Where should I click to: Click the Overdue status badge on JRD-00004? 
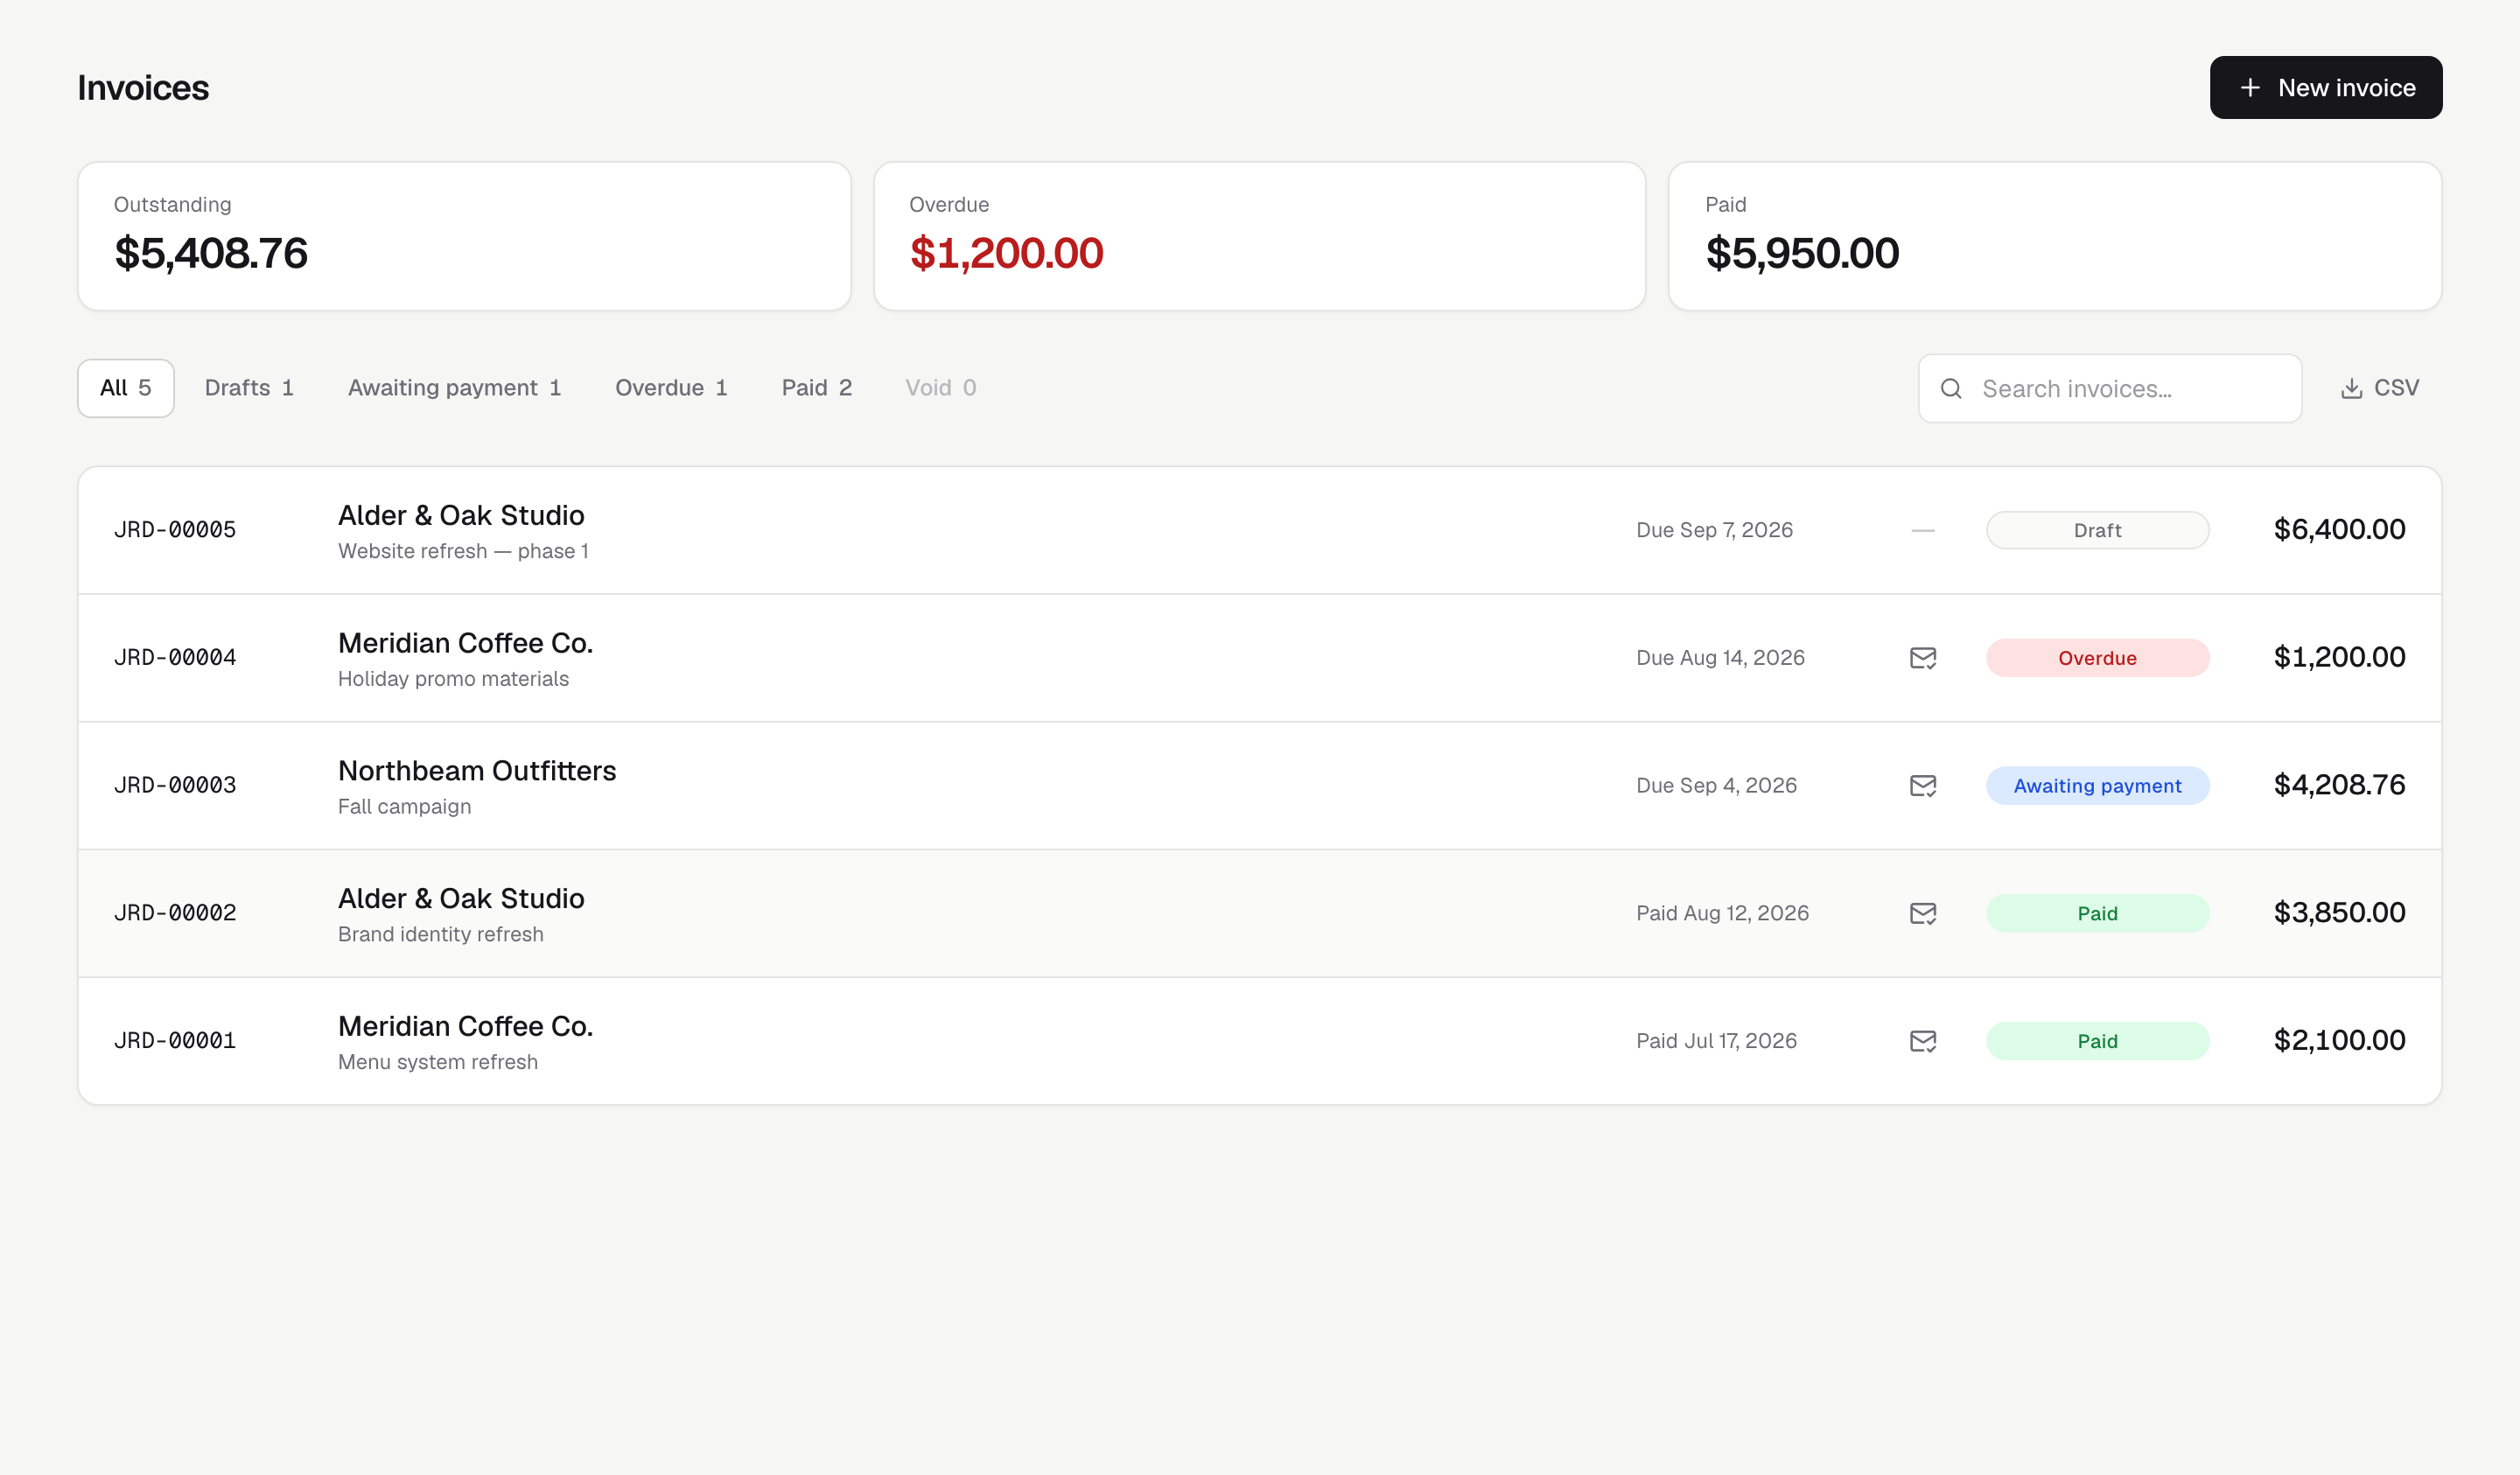2097,658
